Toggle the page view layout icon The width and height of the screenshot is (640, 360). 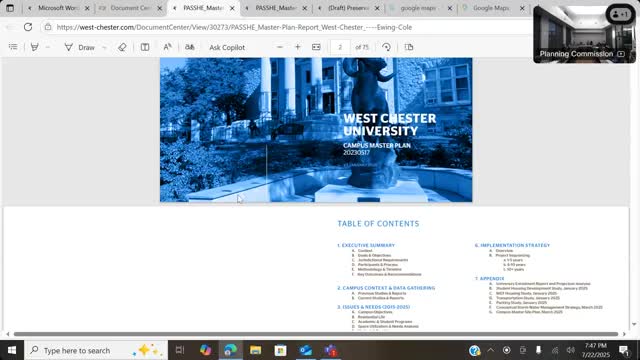point(145,47)
